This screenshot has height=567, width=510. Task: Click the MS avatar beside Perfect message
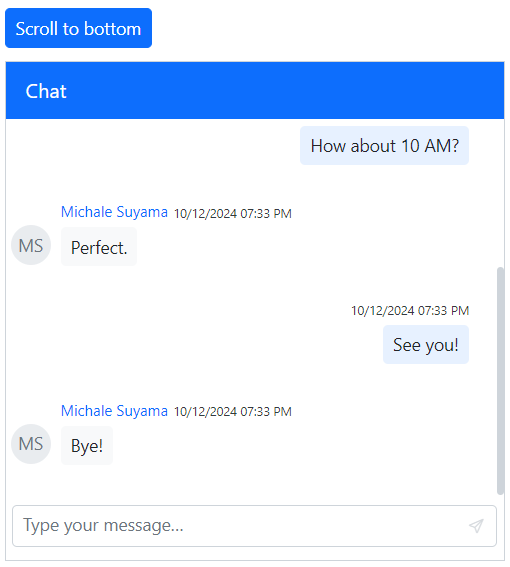click(x=31, y=245)
